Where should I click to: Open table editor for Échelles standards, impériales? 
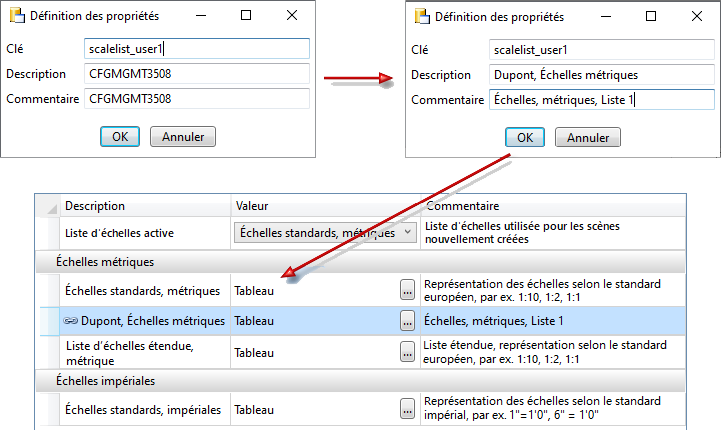tap(407, 408)
